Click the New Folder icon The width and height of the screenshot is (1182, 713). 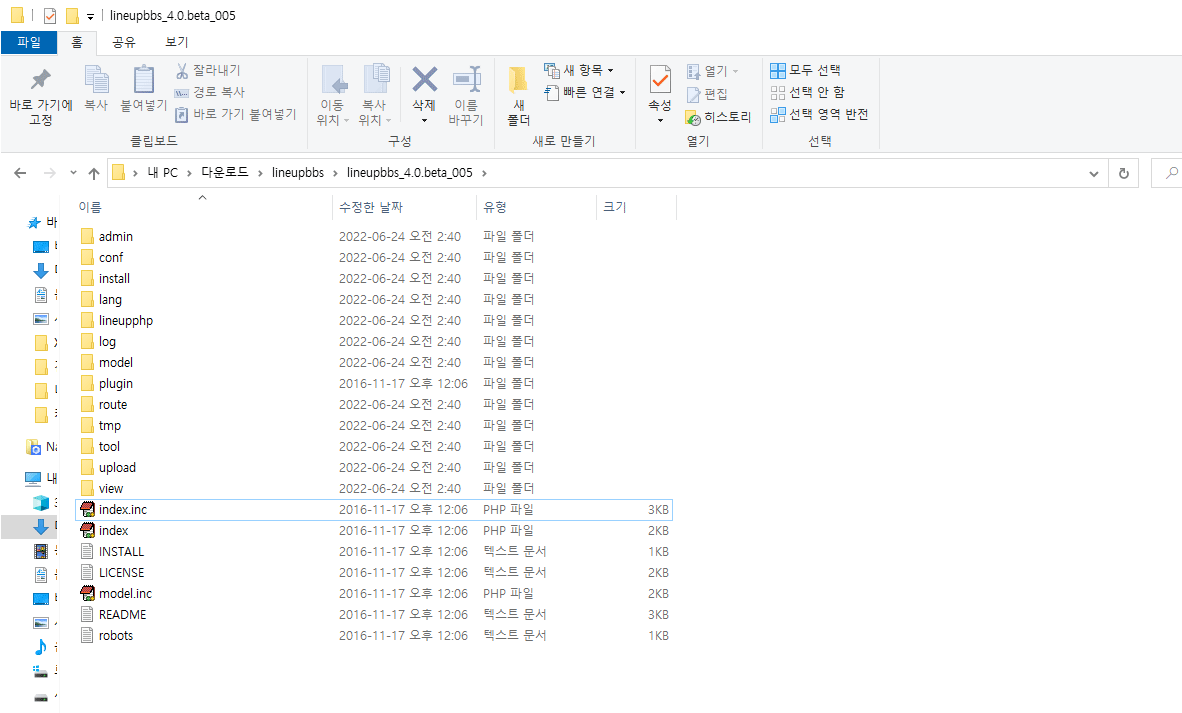pyautogui.click(x=518, y=81)
